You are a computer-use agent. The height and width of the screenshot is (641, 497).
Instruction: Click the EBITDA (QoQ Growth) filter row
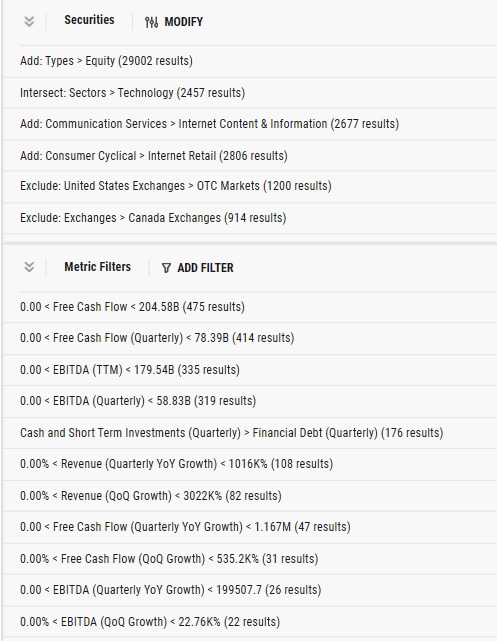[250, 622]
